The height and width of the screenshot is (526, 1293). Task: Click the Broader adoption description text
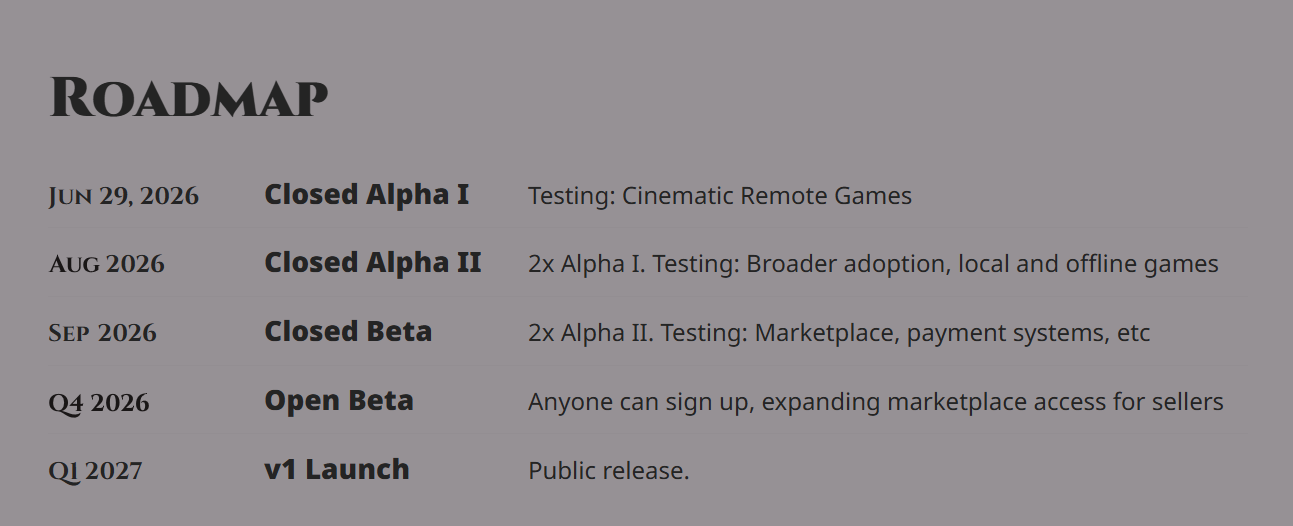point(873,264)
